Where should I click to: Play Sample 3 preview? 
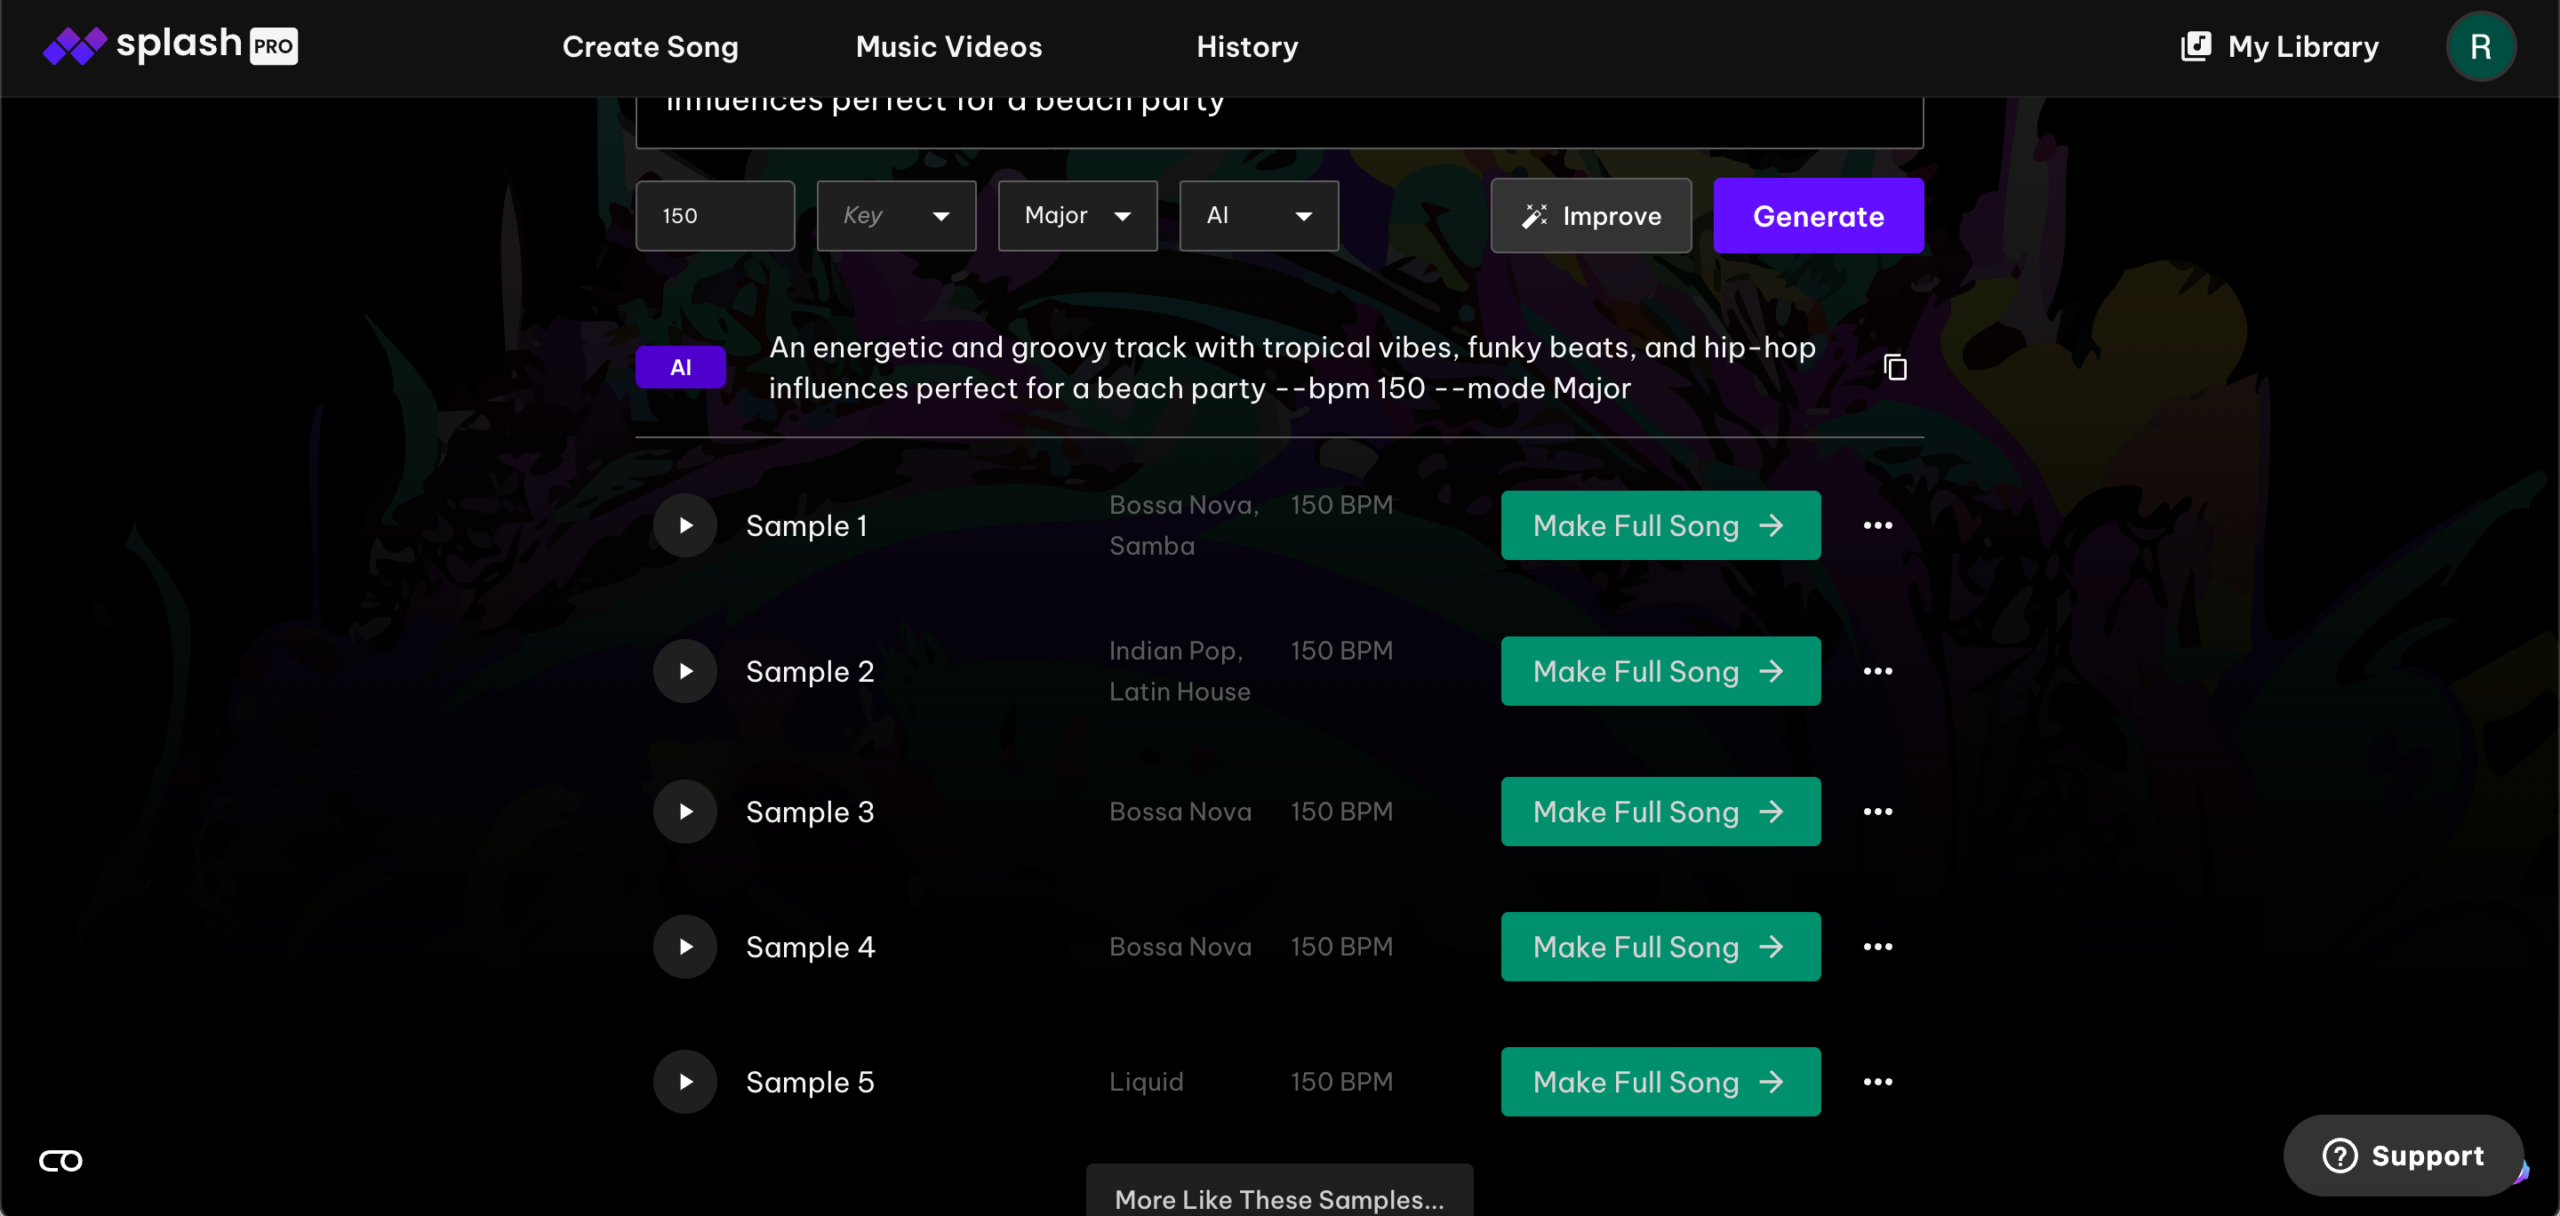click(685, 811)
